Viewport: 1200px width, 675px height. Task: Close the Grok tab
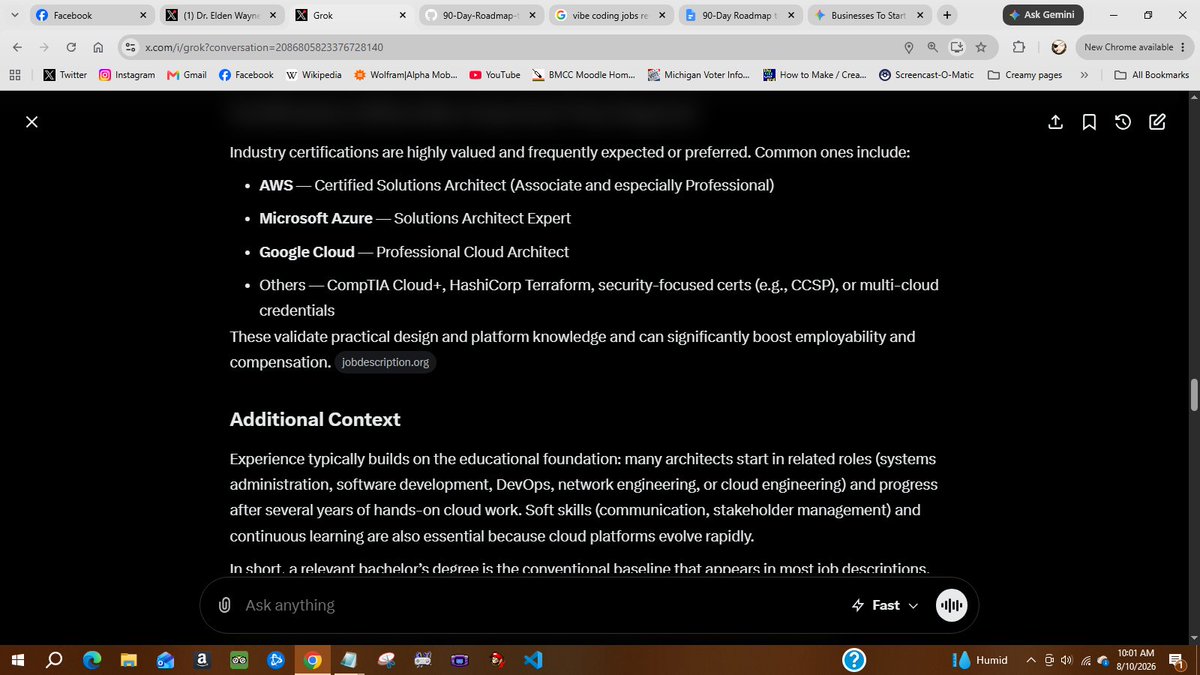[x=403, y=15]
